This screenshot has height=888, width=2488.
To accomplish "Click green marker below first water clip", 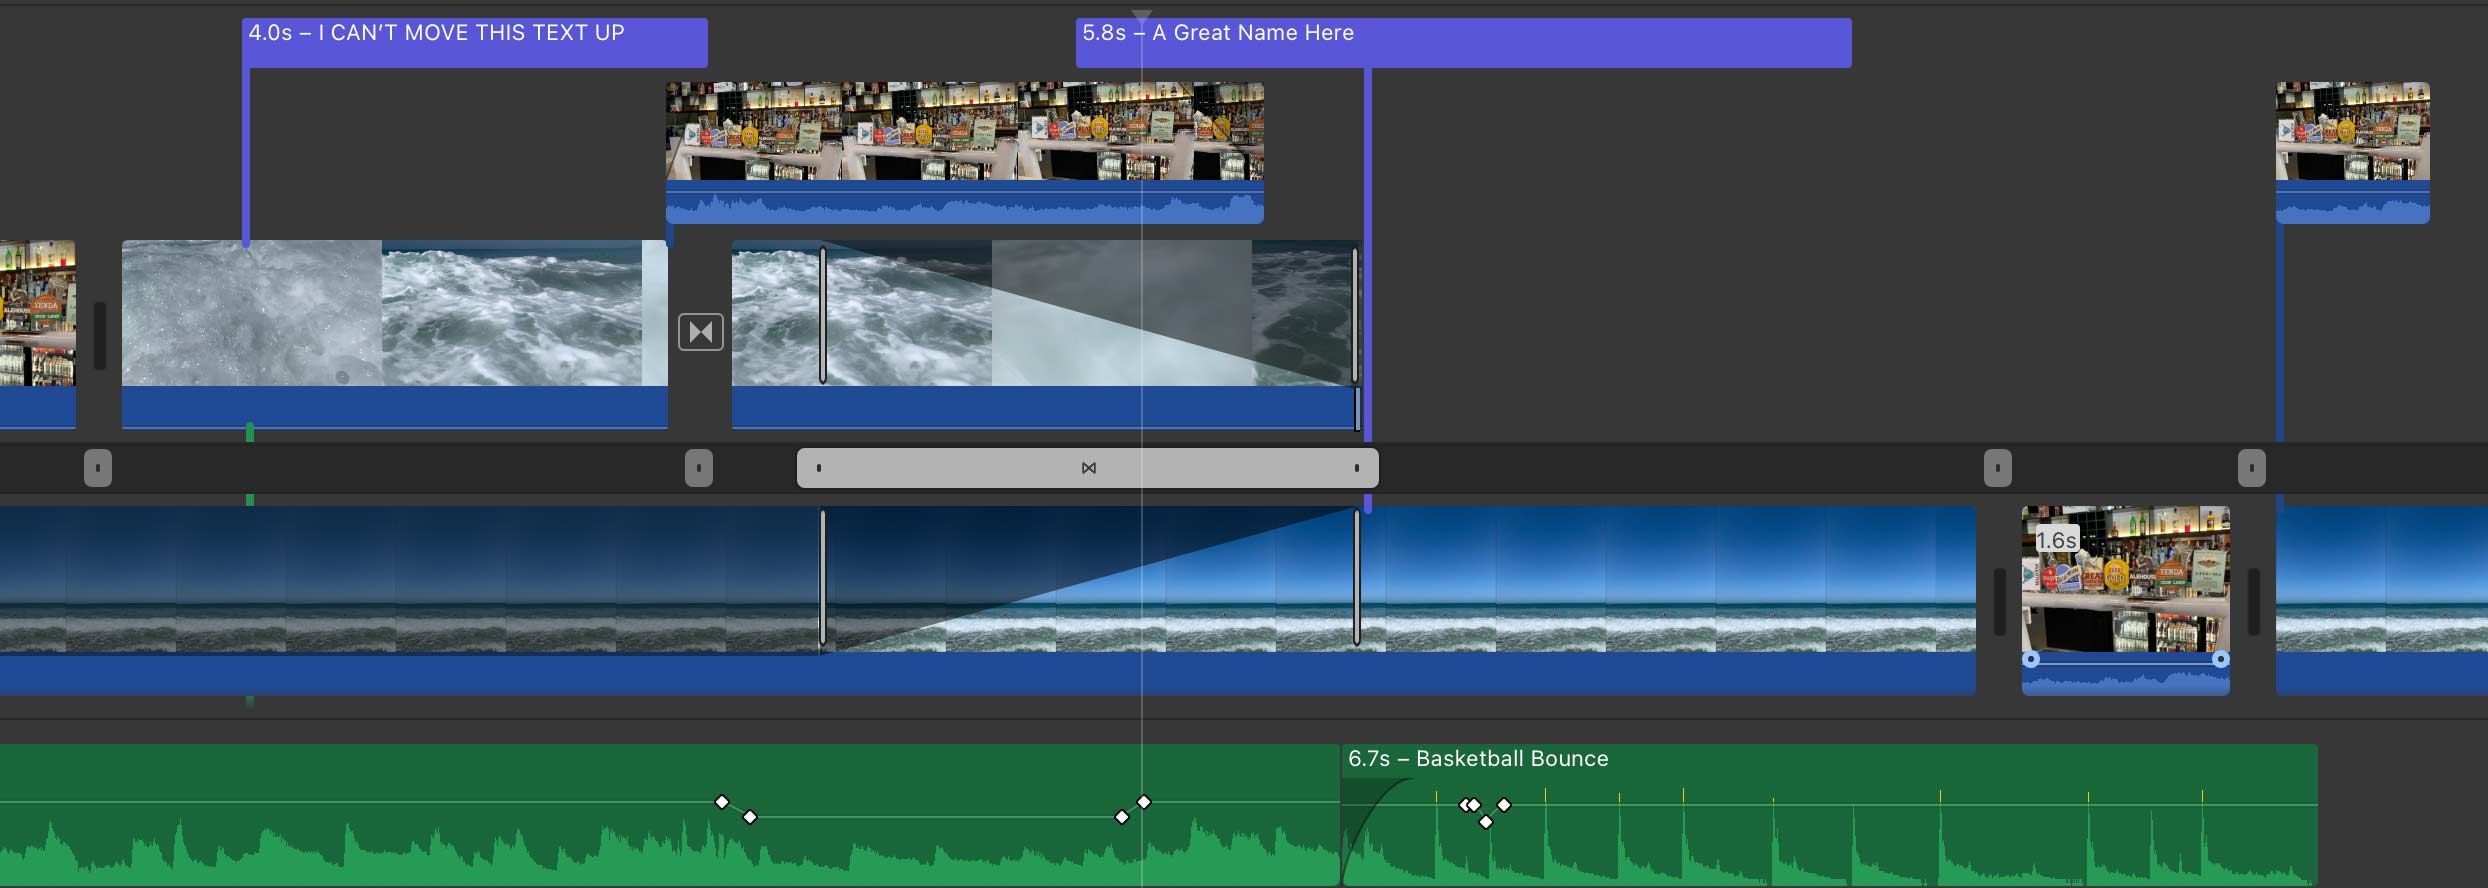I will pos(250,432).
